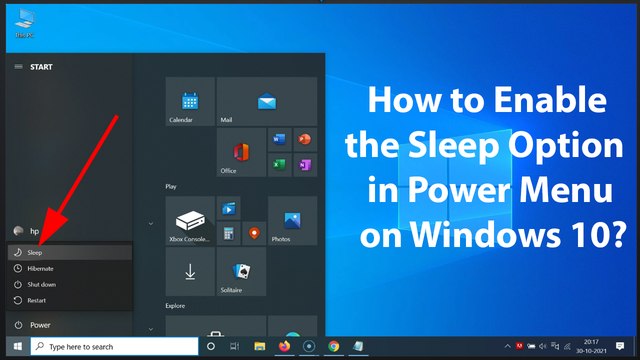Open the Excel tile
This screenshot has width=640, height=360.
click(280, 165)
